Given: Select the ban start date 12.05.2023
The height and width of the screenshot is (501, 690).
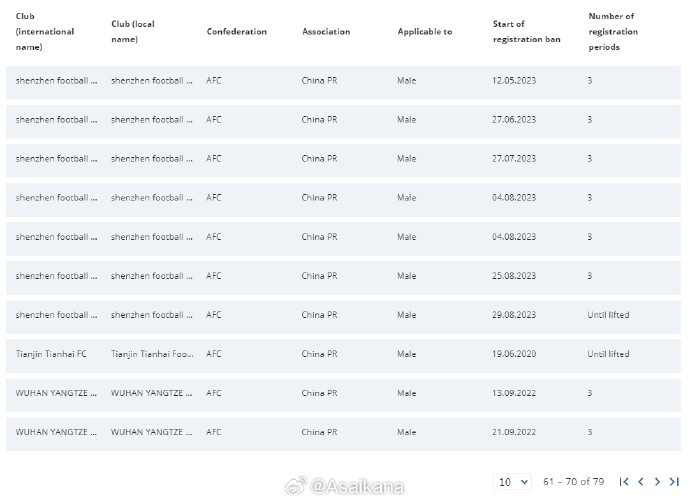Looking at the screenshot, I should [514, 80].
